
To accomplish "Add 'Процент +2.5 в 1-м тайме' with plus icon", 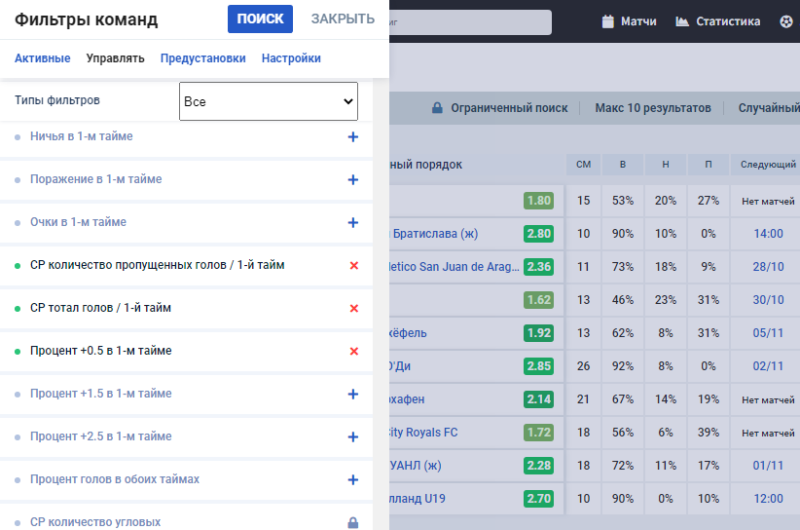I will click(352, 437).
